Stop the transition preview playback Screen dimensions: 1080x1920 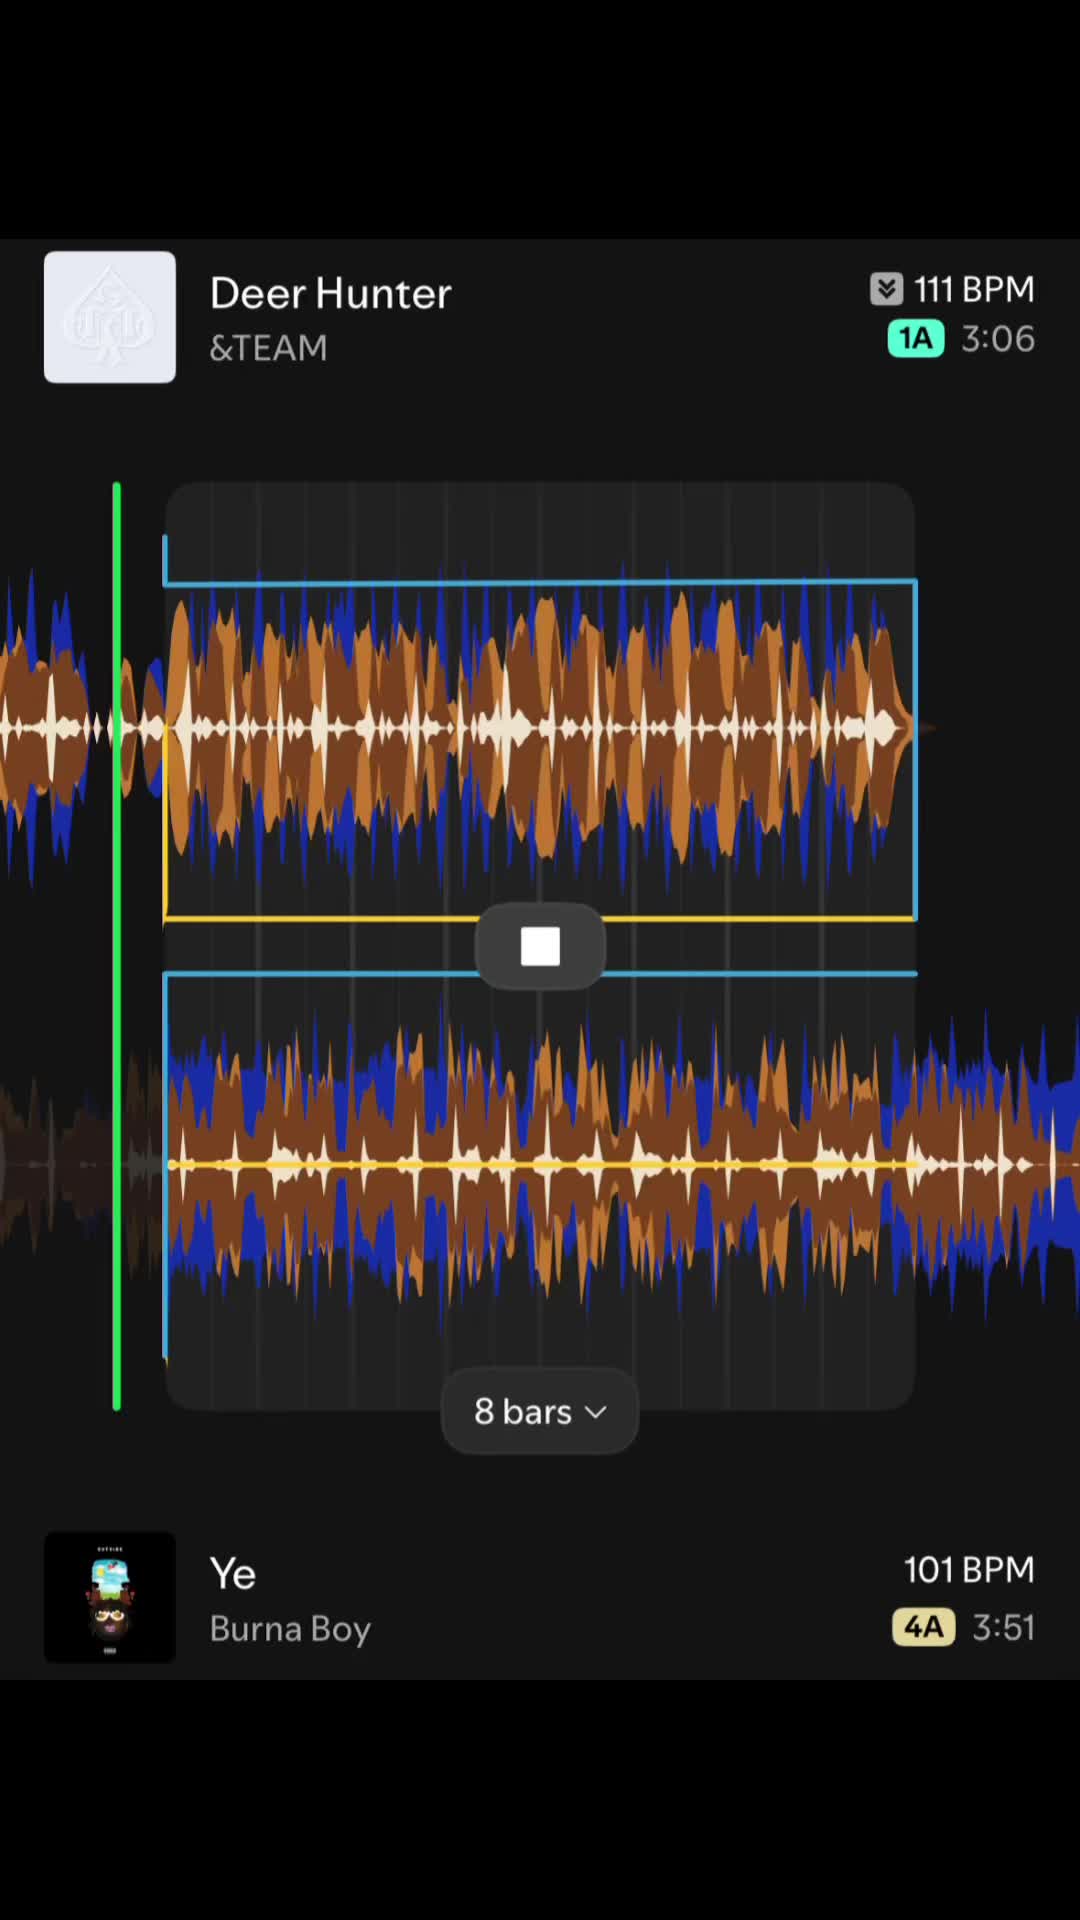point(540,946)
